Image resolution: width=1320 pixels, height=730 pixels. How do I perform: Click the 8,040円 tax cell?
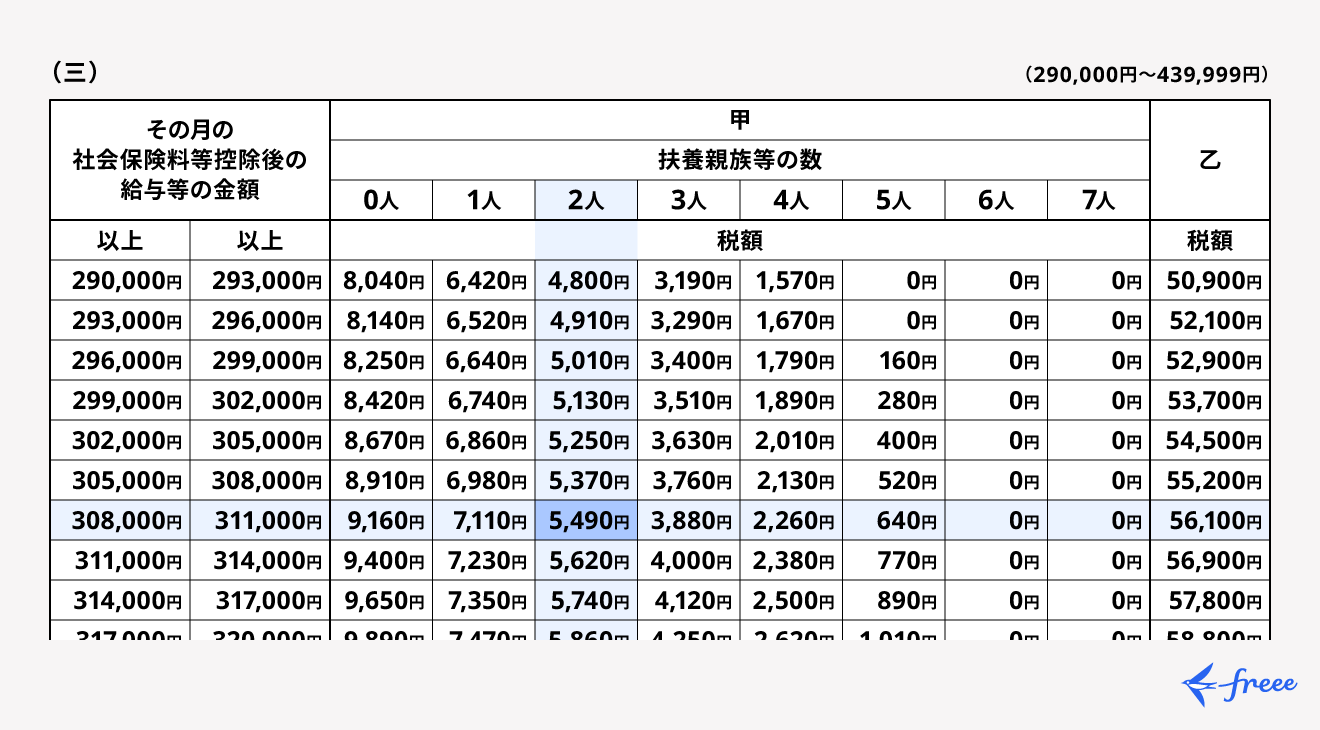pos(381,280)
